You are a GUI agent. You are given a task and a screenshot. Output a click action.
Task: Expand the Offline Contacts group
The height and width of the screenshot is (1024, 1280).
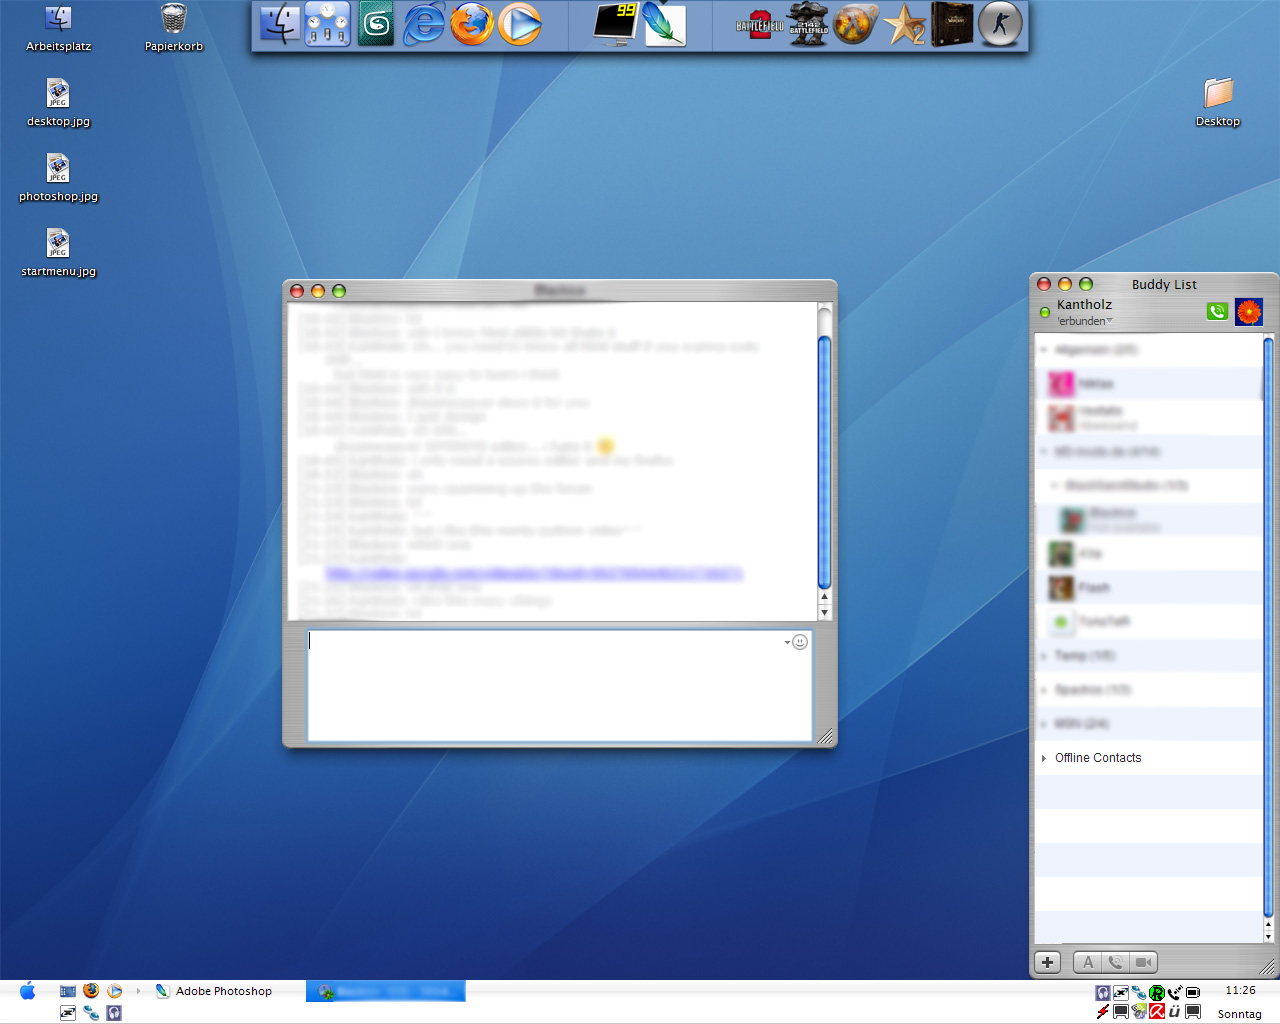pyautogui.click(x=1044, y=758)
